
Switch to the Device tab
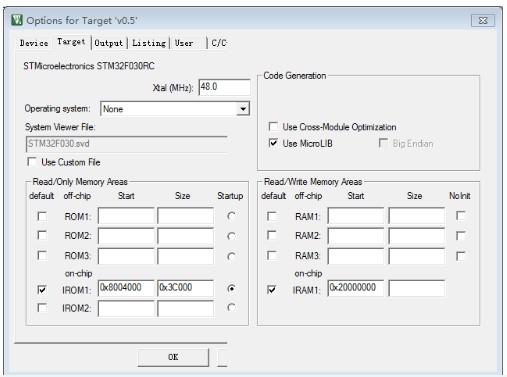(x=34, y=43)
